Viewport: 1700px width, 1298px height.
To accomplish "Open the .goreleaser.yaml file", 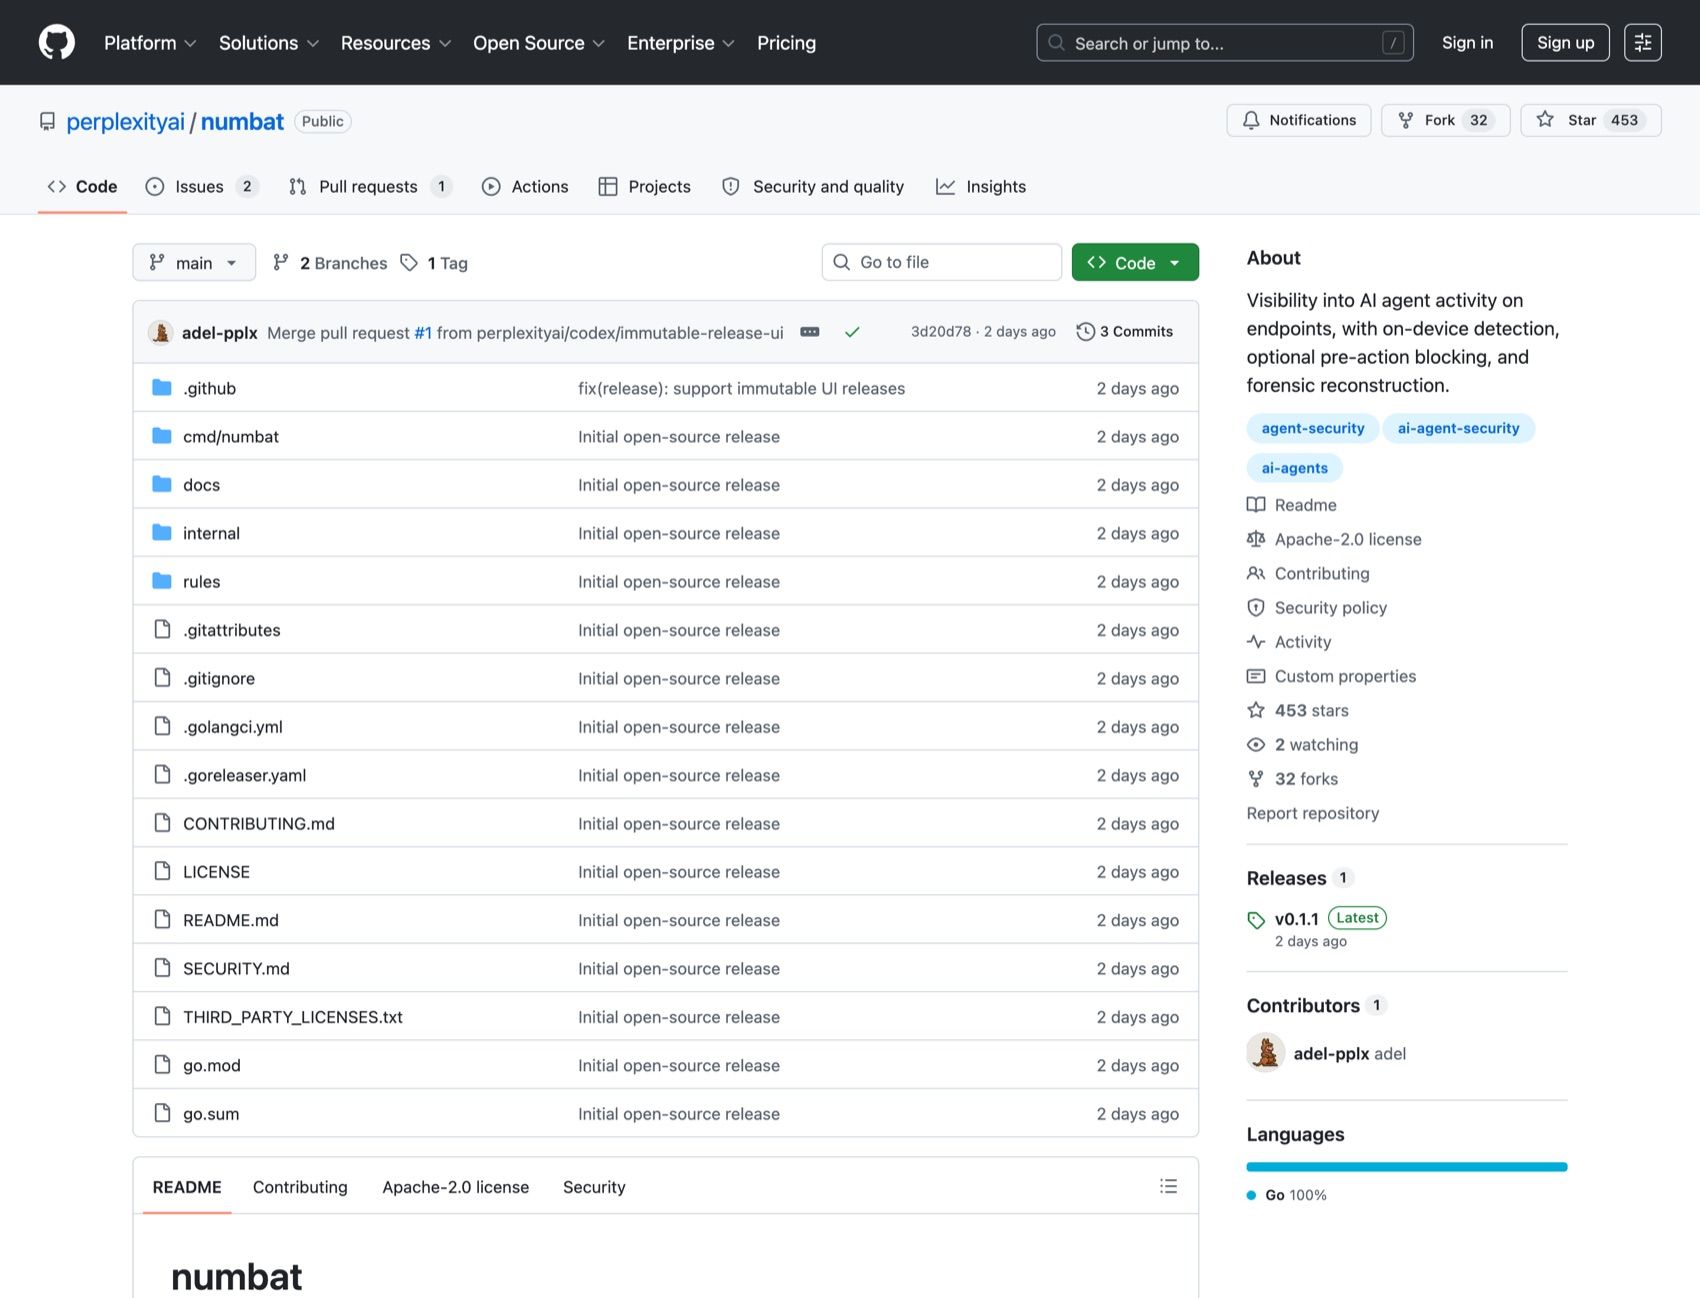I will (245, 775).
